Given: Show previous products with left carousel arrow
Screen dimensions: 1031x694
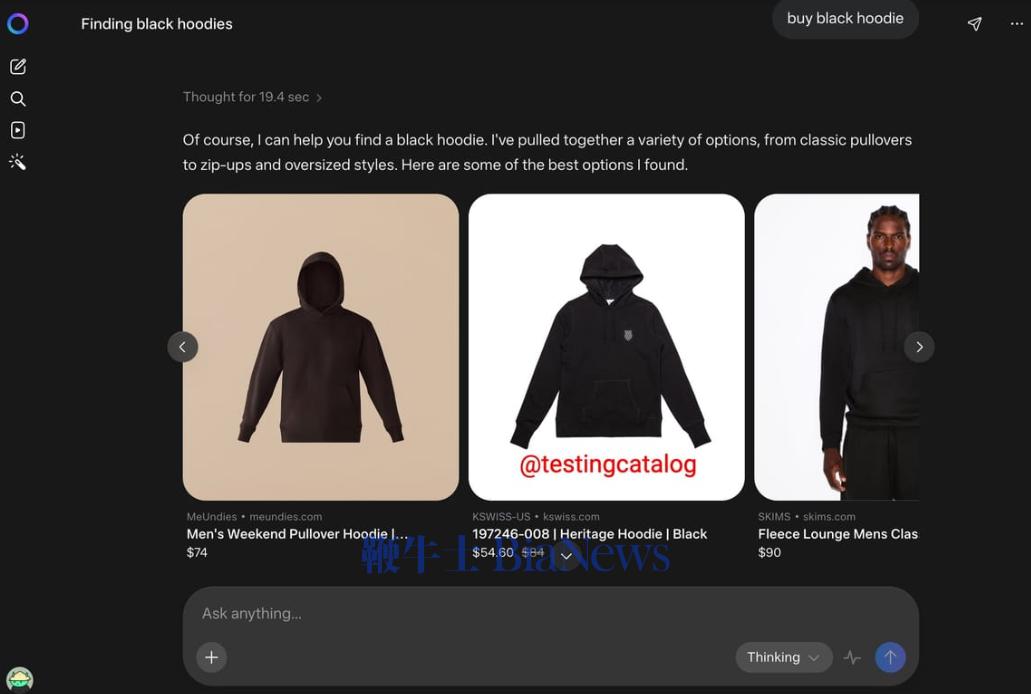Looking at the screenshot, I should click(183, 347).
